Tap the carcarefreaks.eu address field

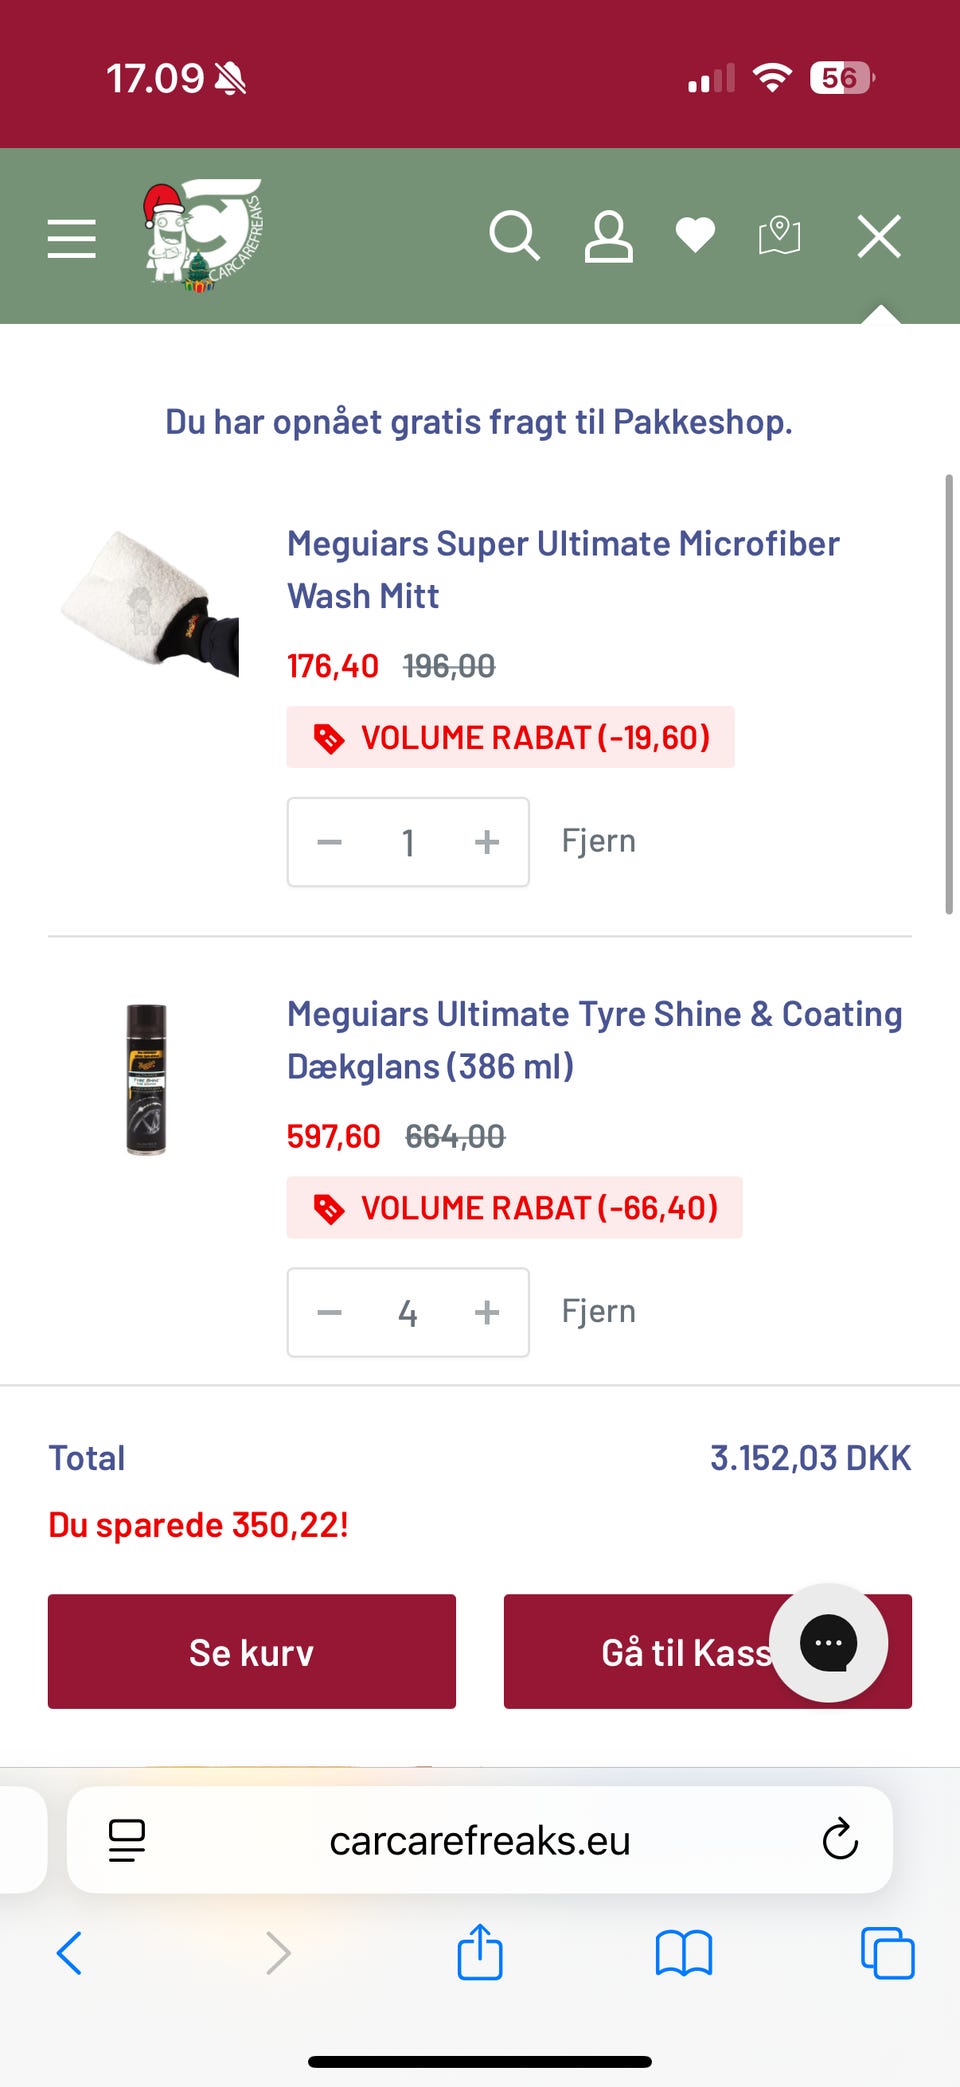point(480,1840)
